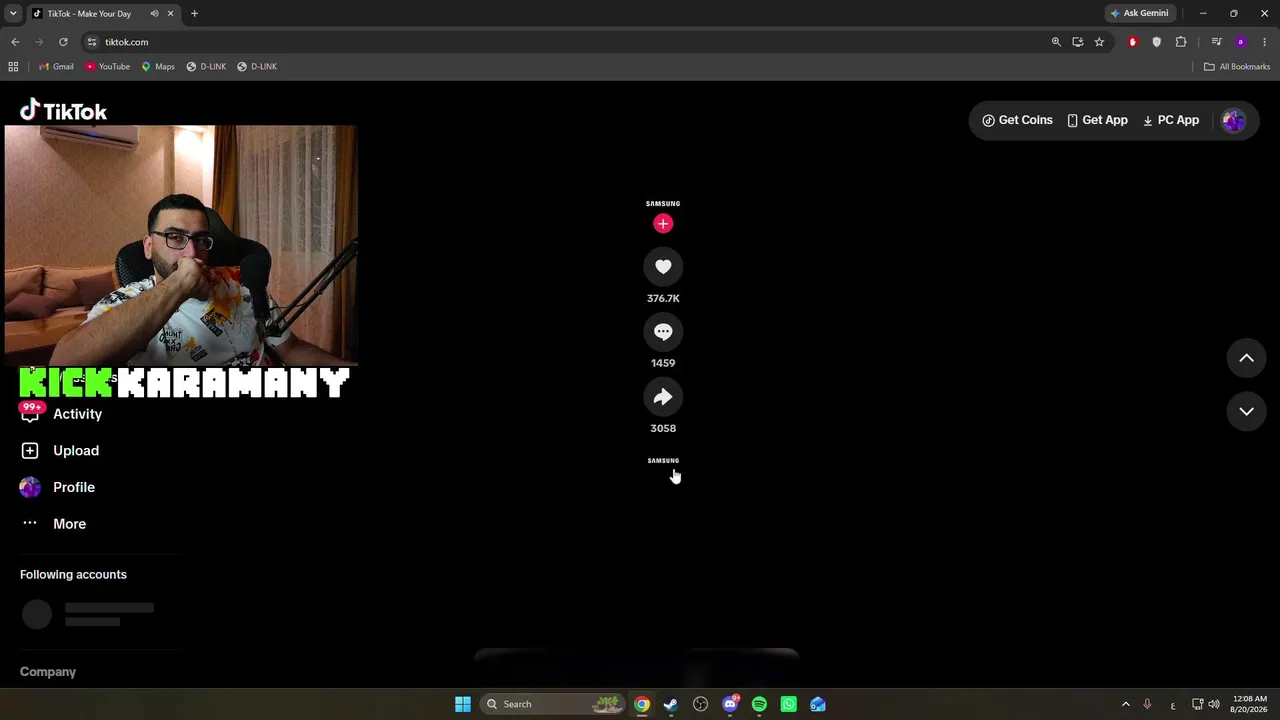View site information icon beside tiktok.com

pos(91,42)
